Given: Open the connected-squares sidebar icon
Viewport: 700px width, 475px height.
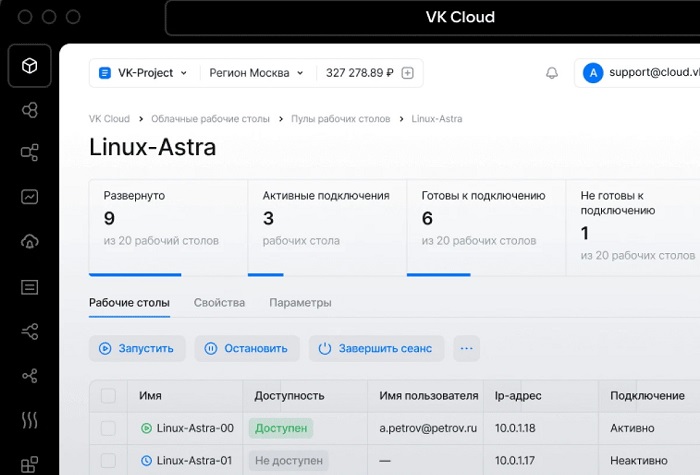Looking at the screenshot, I should 29,153.
